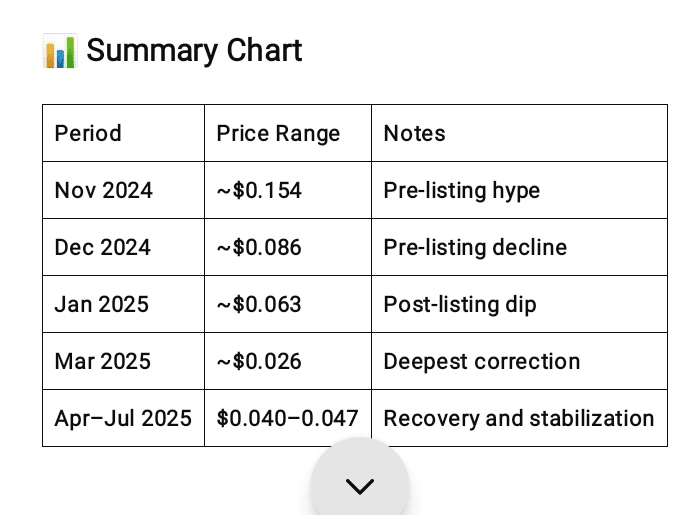
Task: Click the ~$0.026 price cell
Action: (x=259, y=361)
